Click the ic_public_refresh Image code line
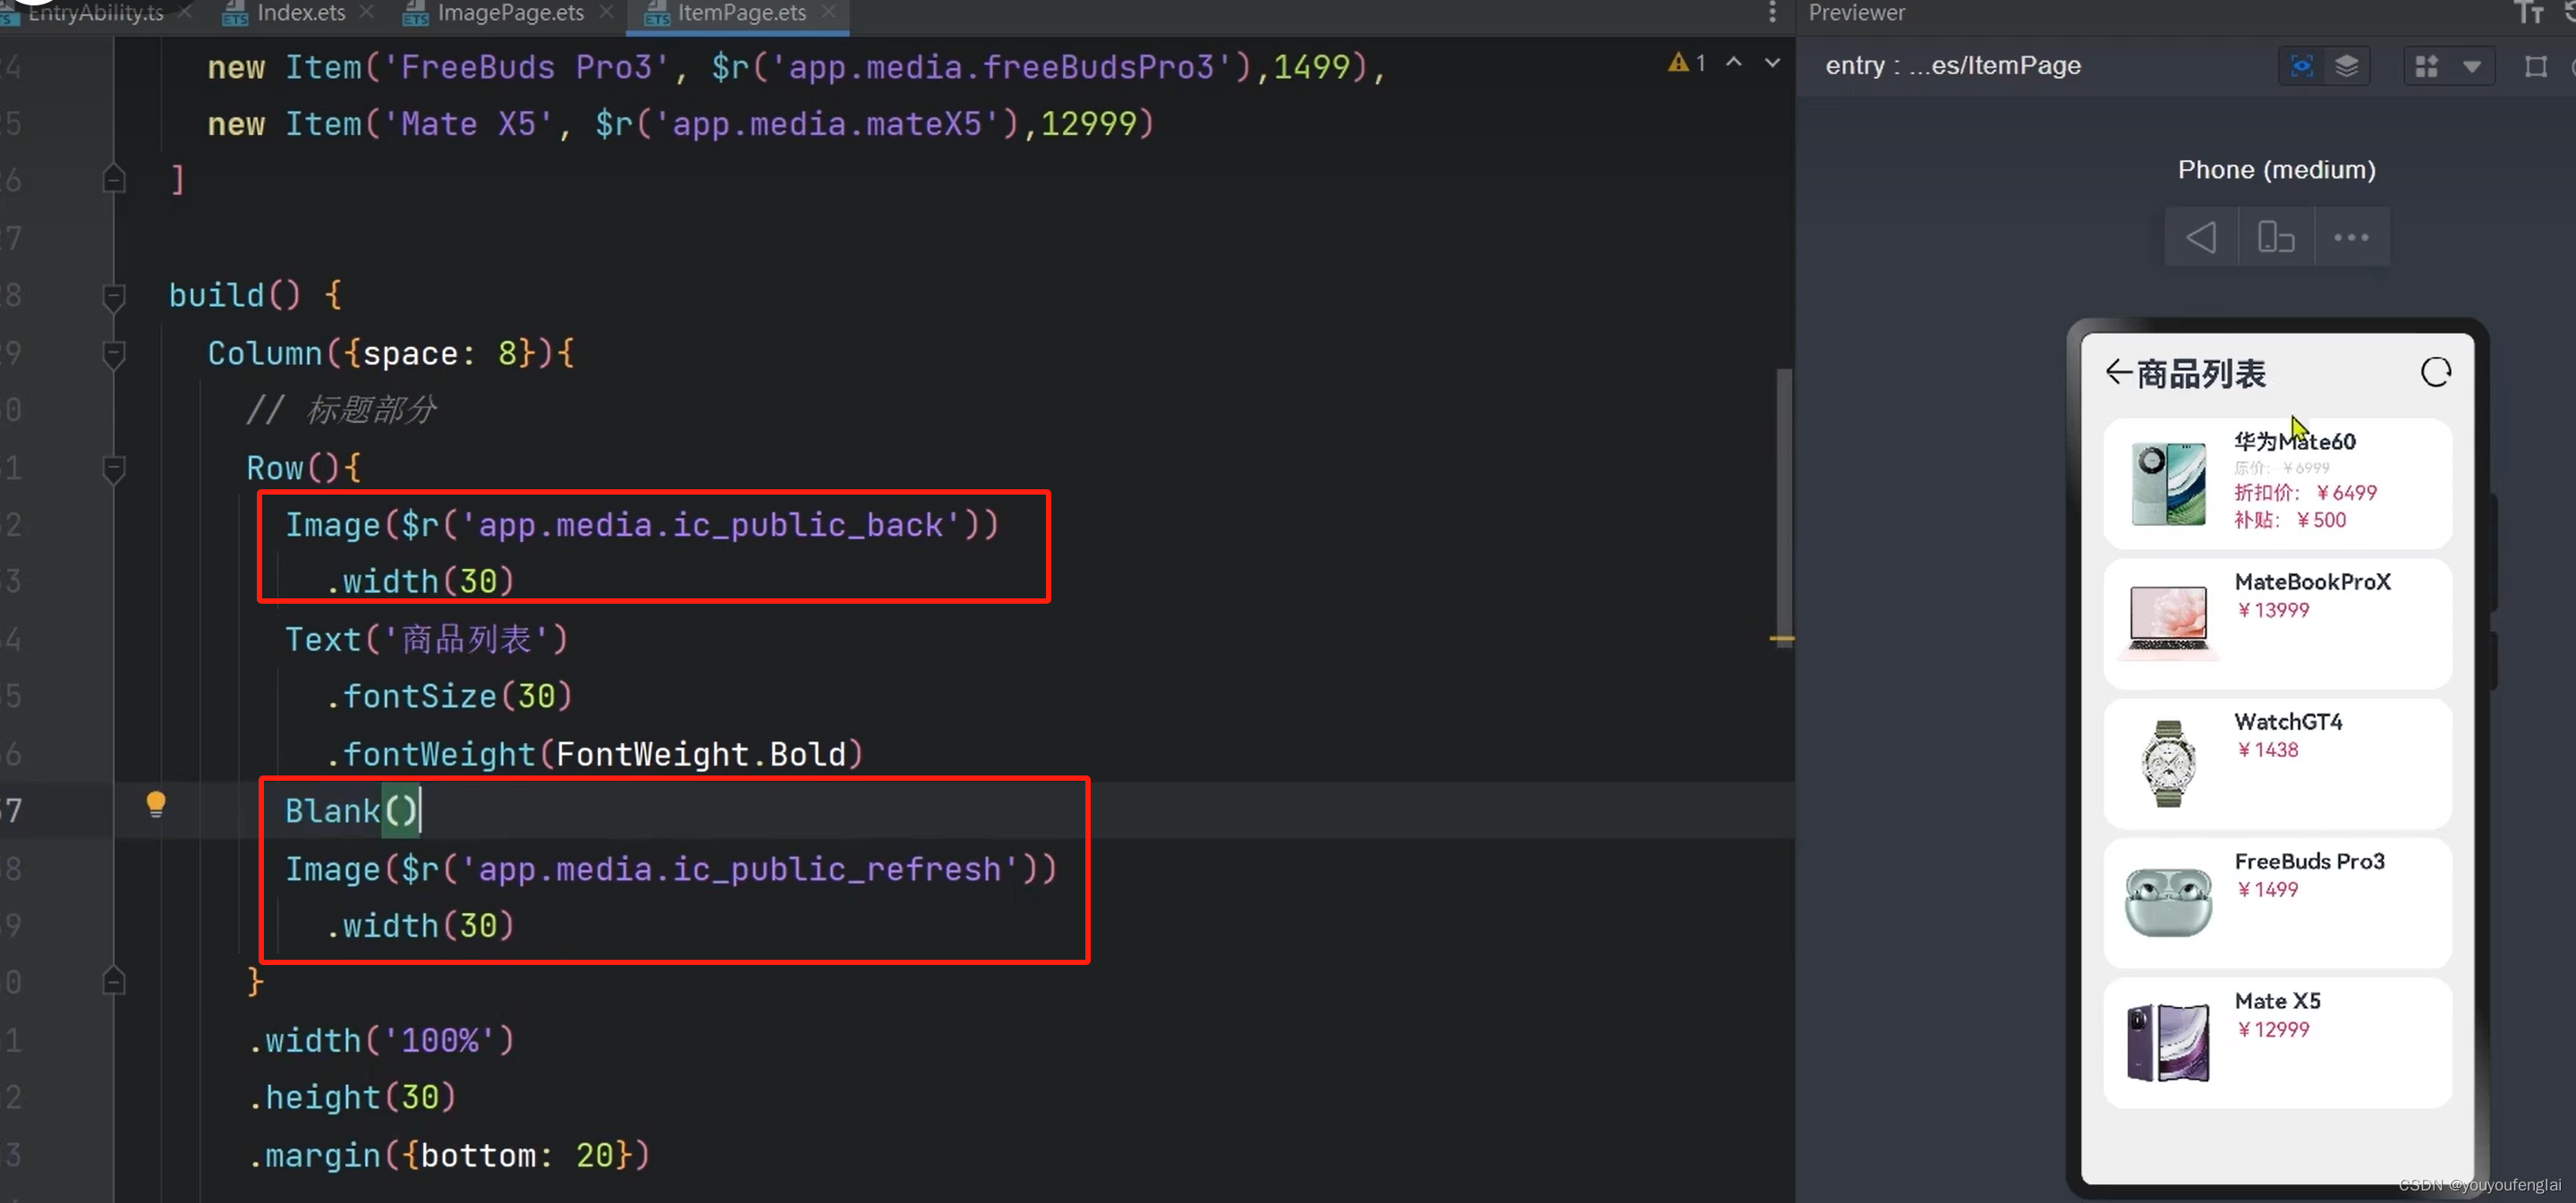2576x1203 pixels. [x=671, y=869]
